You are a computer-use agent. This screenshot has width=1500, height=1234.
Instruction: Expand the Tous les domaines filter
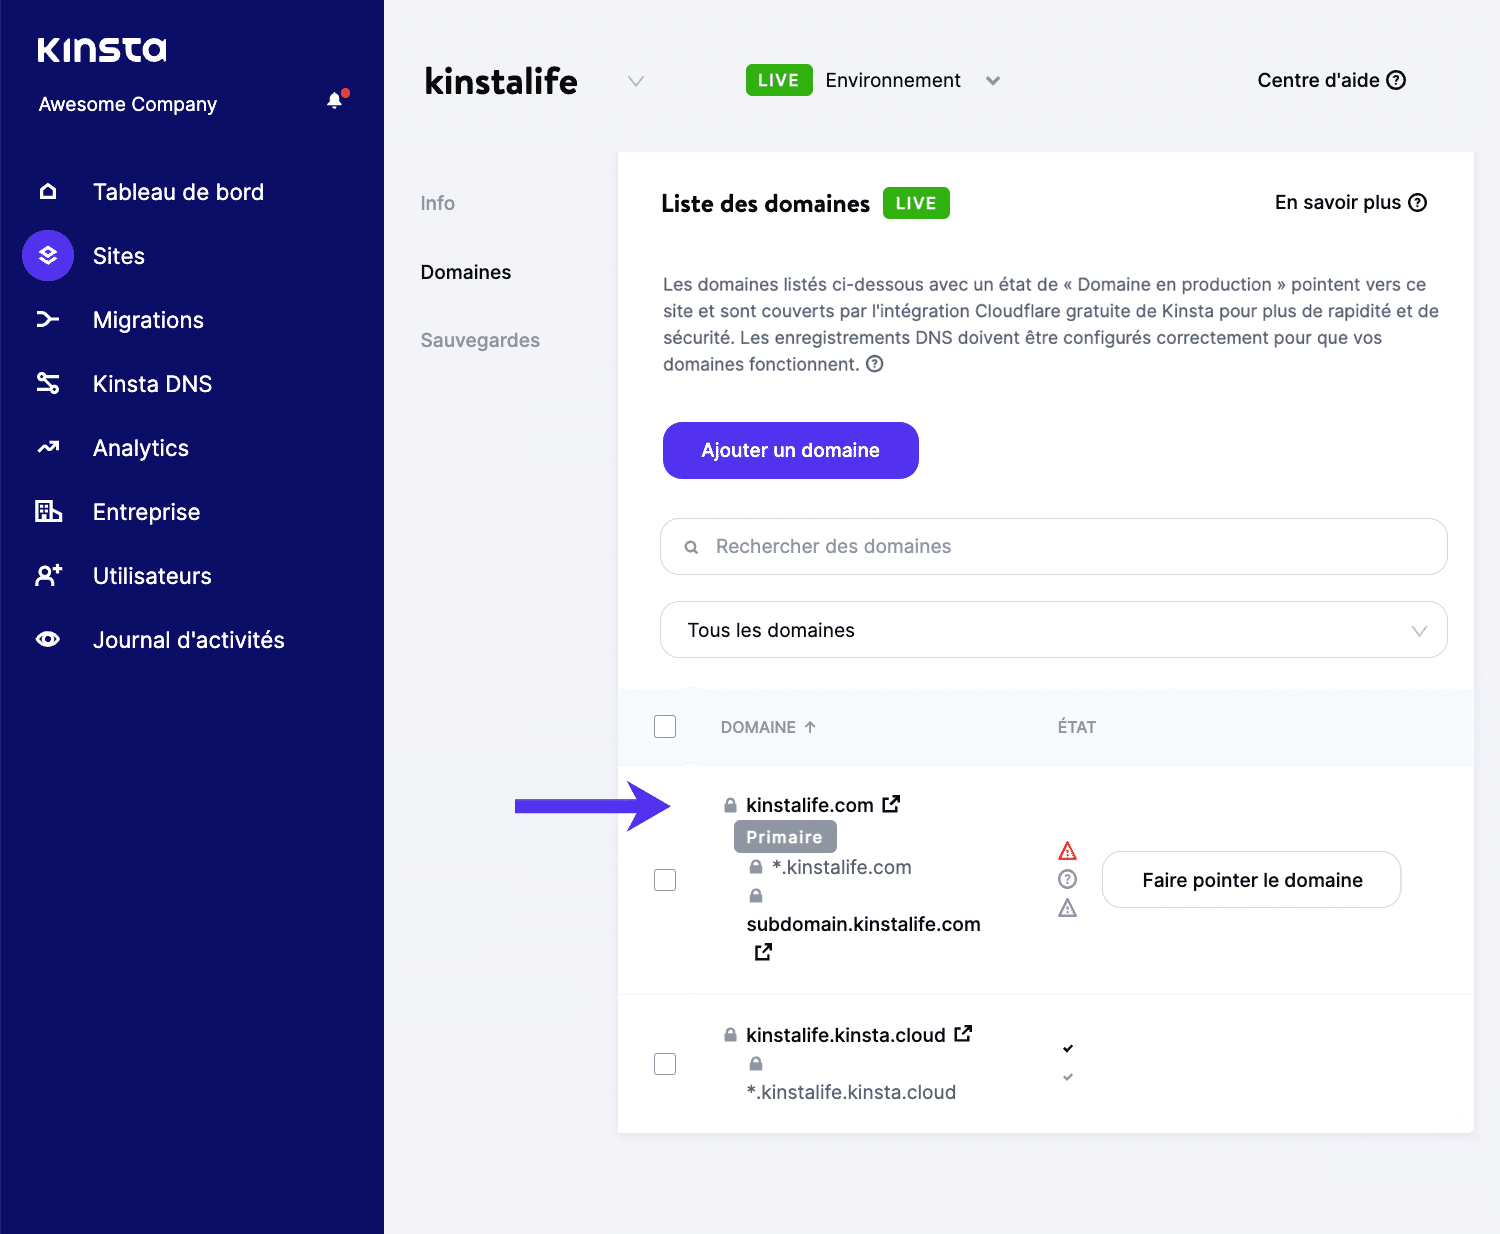click(x=1417, y=629)
